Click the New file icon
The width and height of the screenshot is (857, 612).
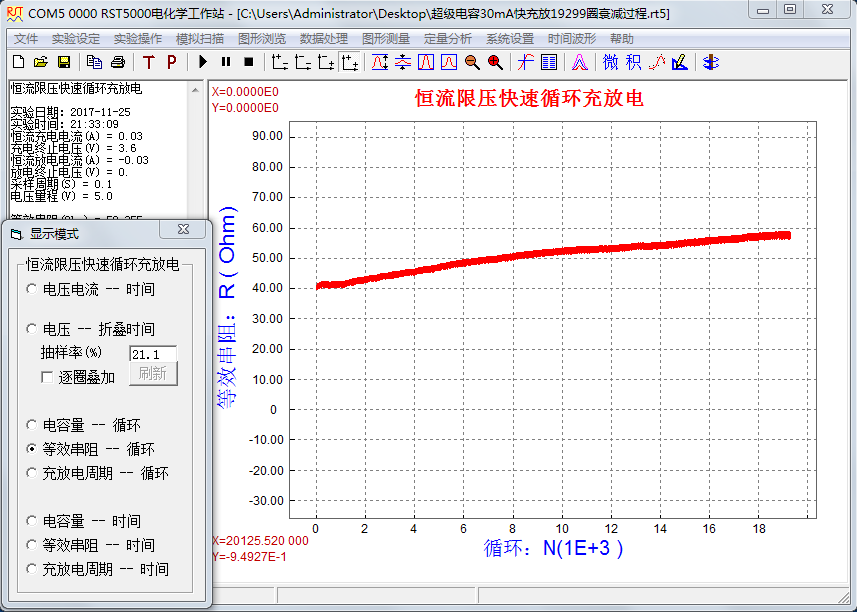click(17, 62)
